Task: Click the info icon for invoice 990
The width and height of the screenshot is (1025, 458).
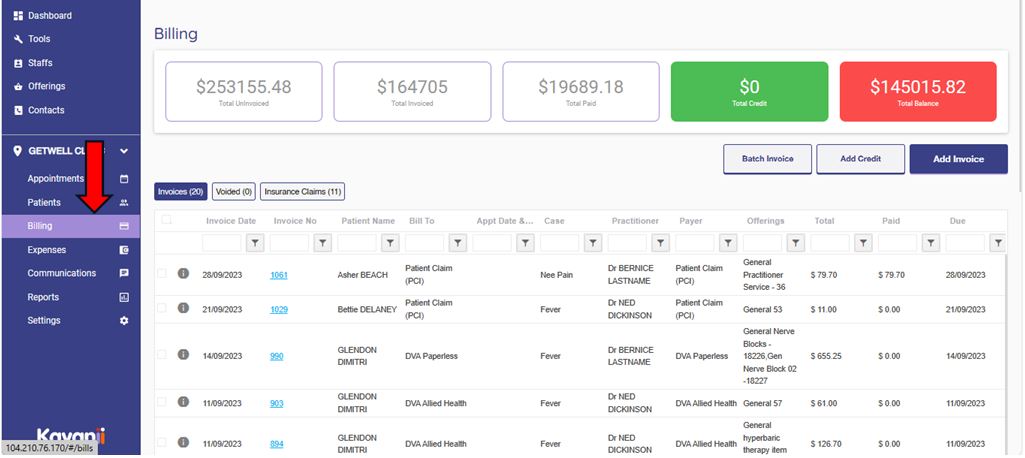Action: (x=183, y=355)
